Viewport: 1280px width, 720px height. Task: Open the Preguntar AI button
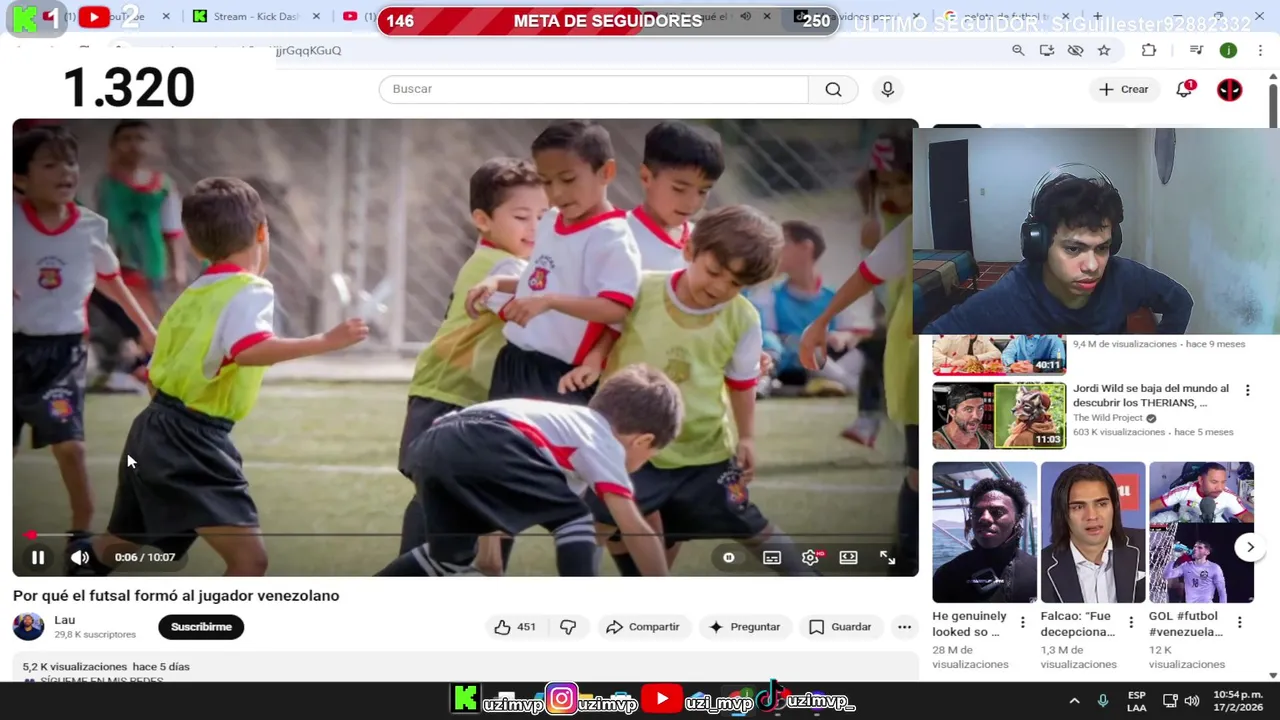click(744, 627)
